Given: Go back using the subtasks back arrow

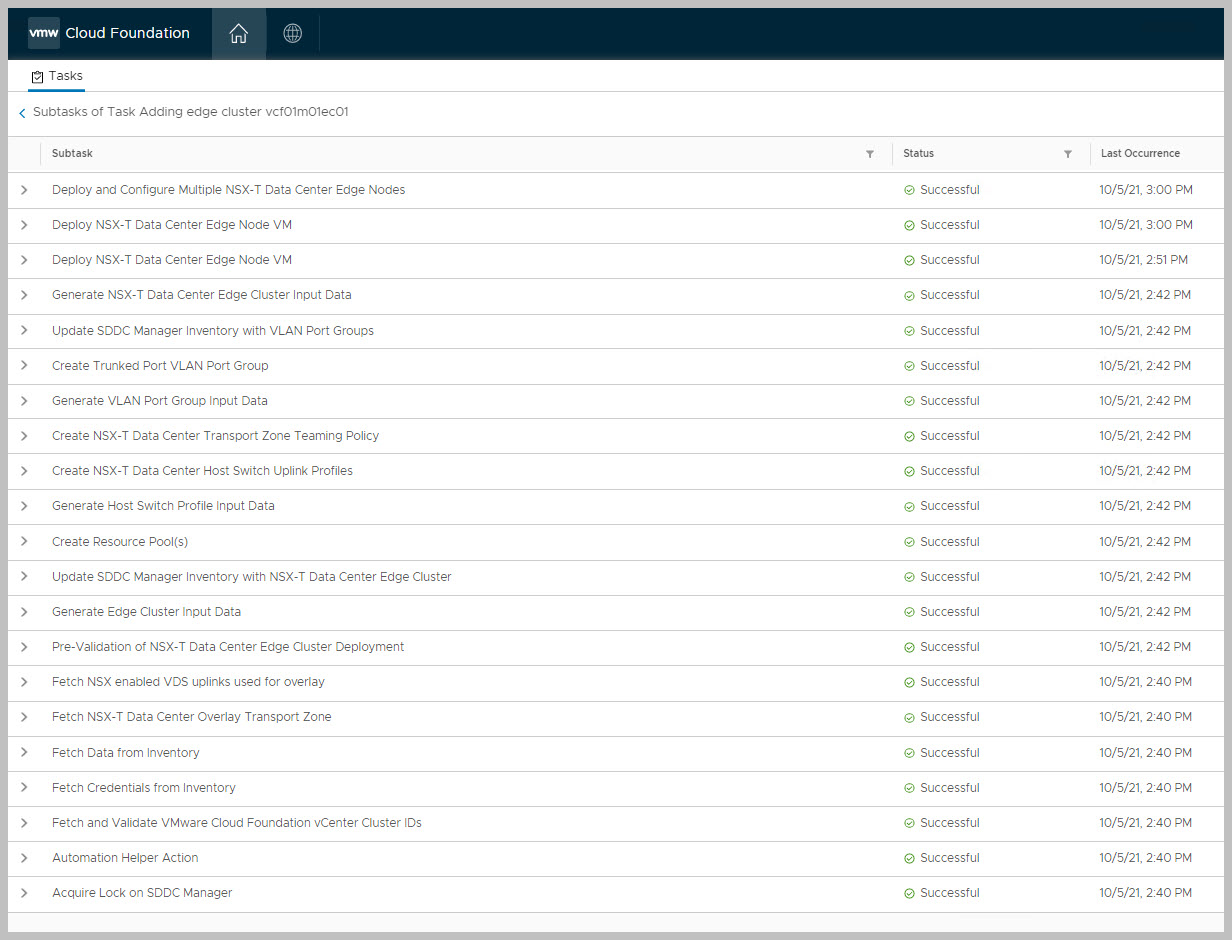Looking at the screenshot, I should pyautogui.click(x=22, y=113).
